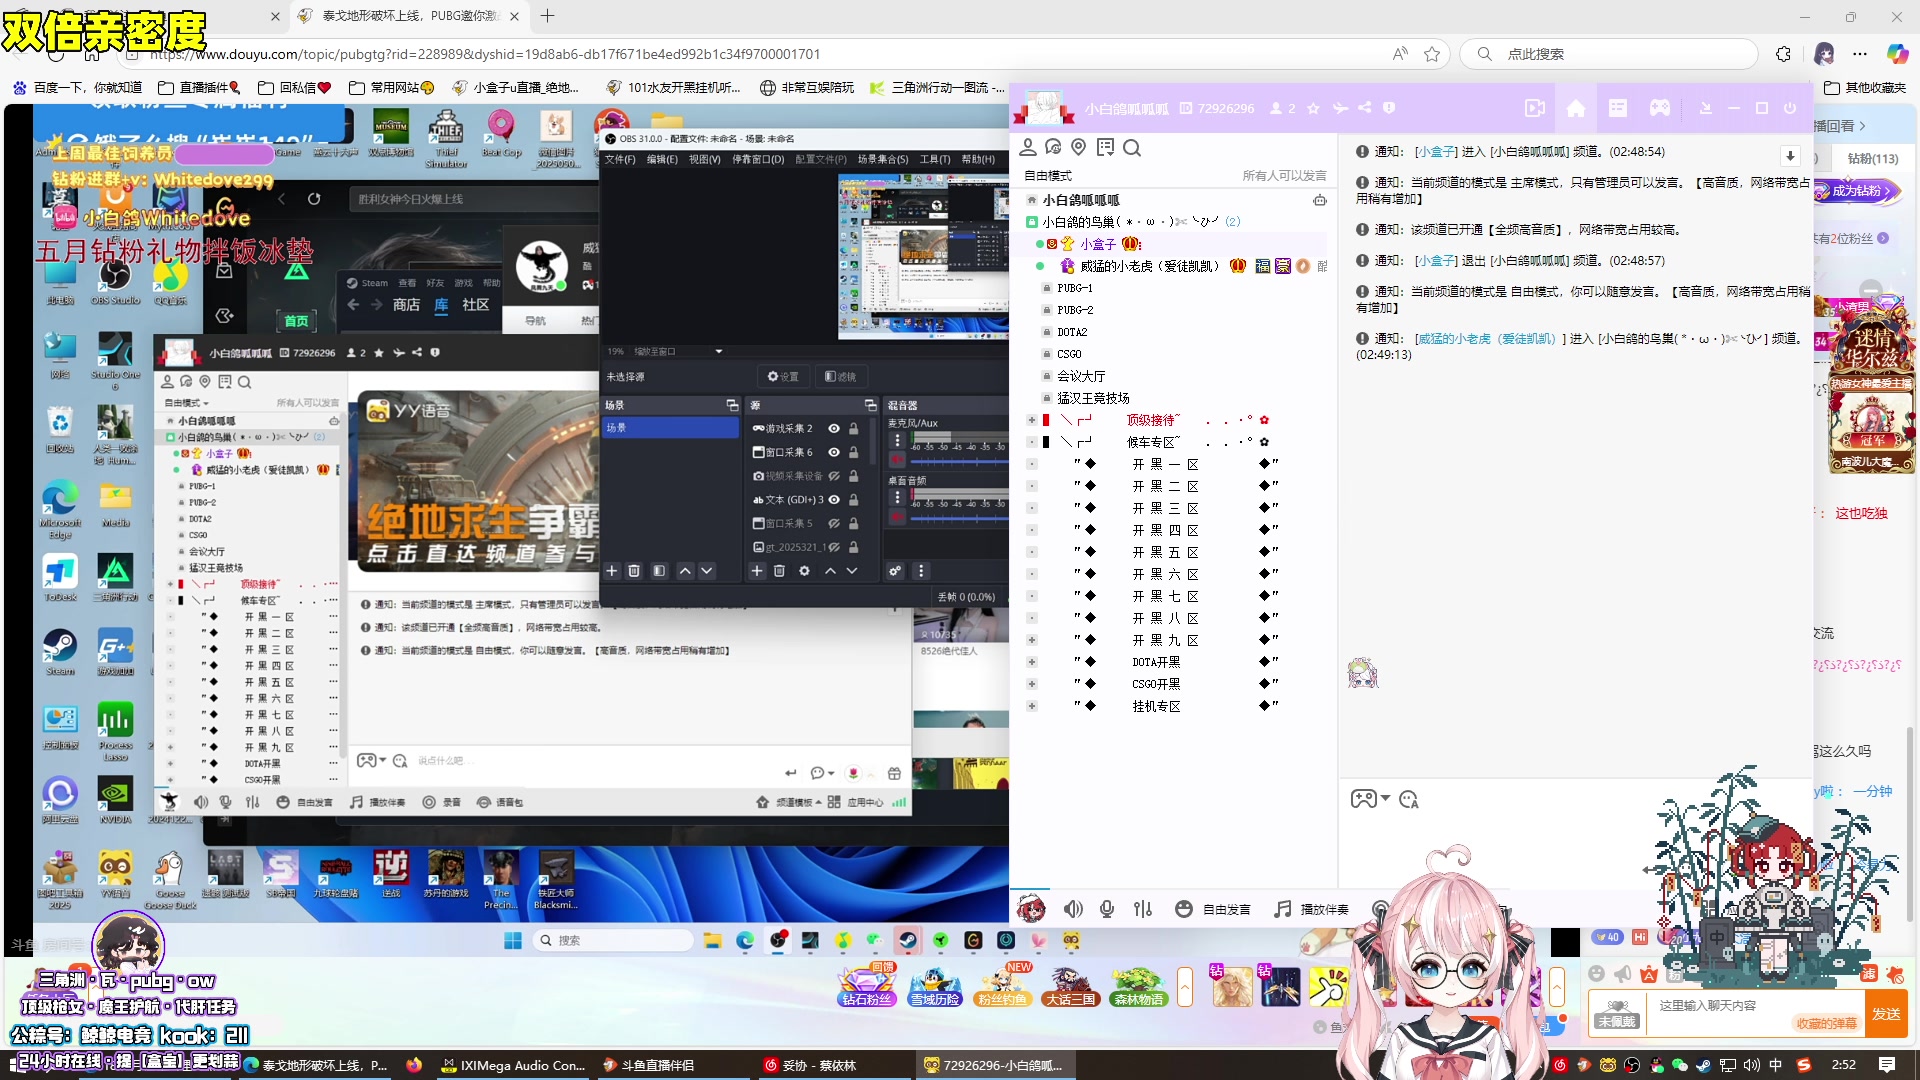The height and width of the screenshot is (1080, 1920).
Task: Open Windows Start button on inner taskbar
Action: (x=513, y=940)
